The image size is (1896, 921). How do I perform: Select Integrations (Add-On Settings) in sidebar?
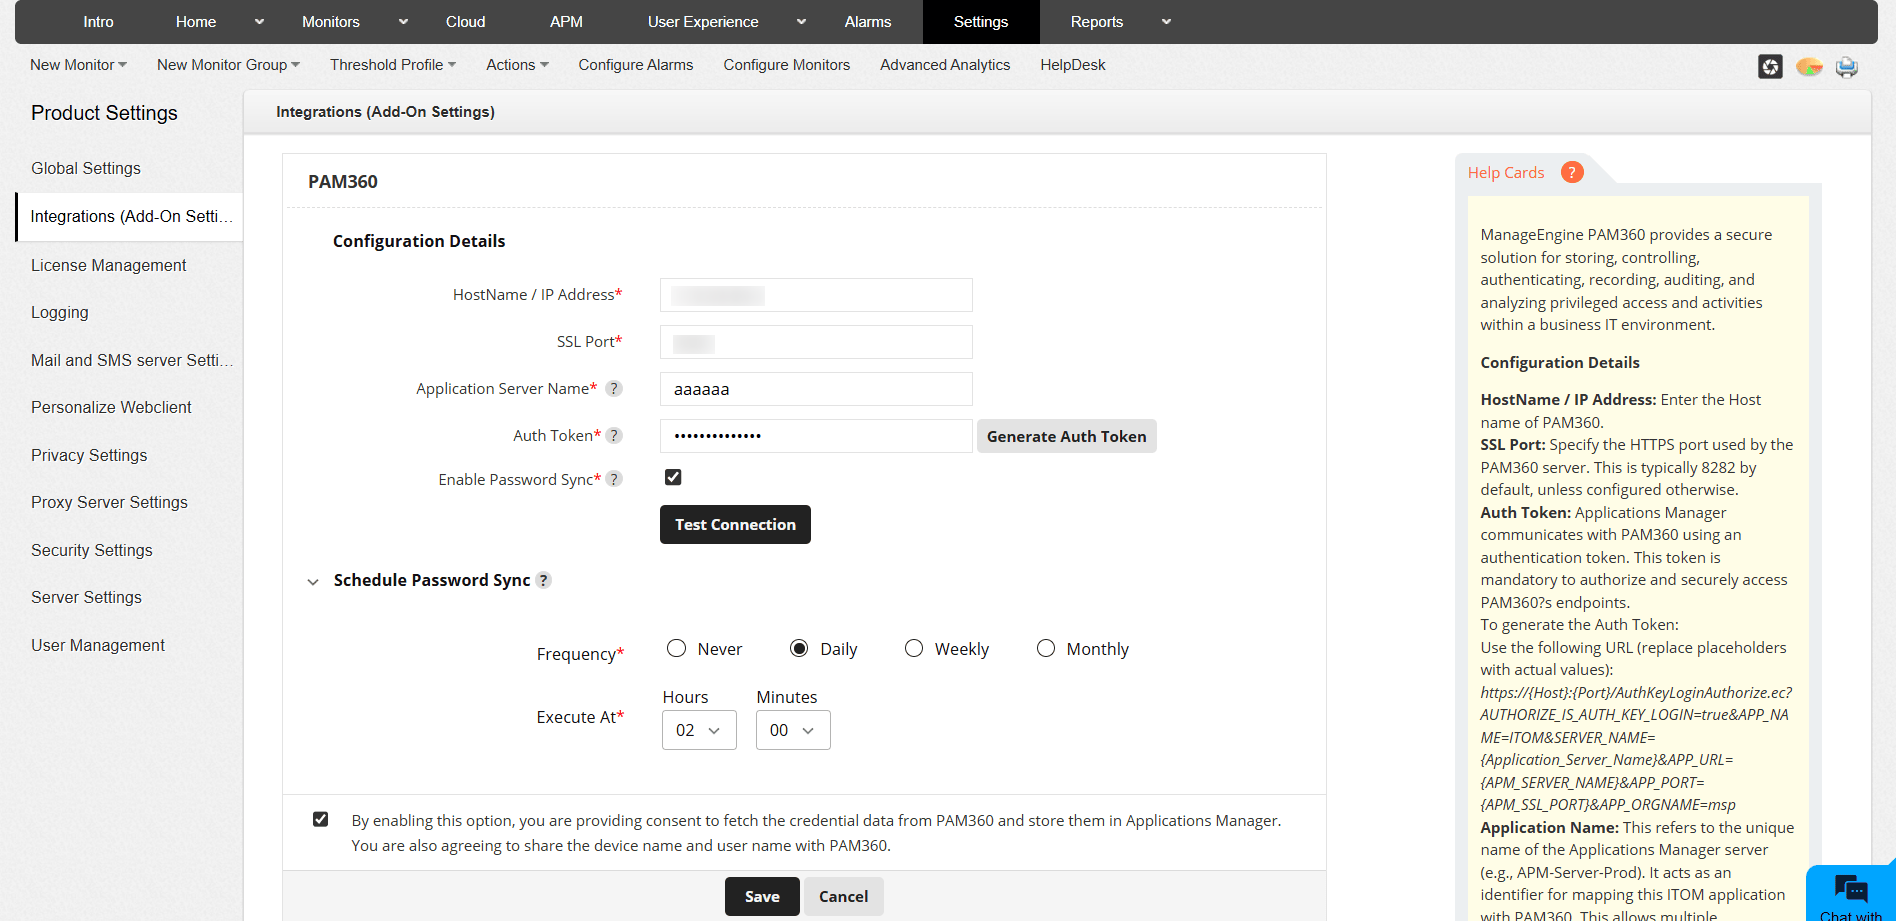pyautogui.click(x=131, y=217)
